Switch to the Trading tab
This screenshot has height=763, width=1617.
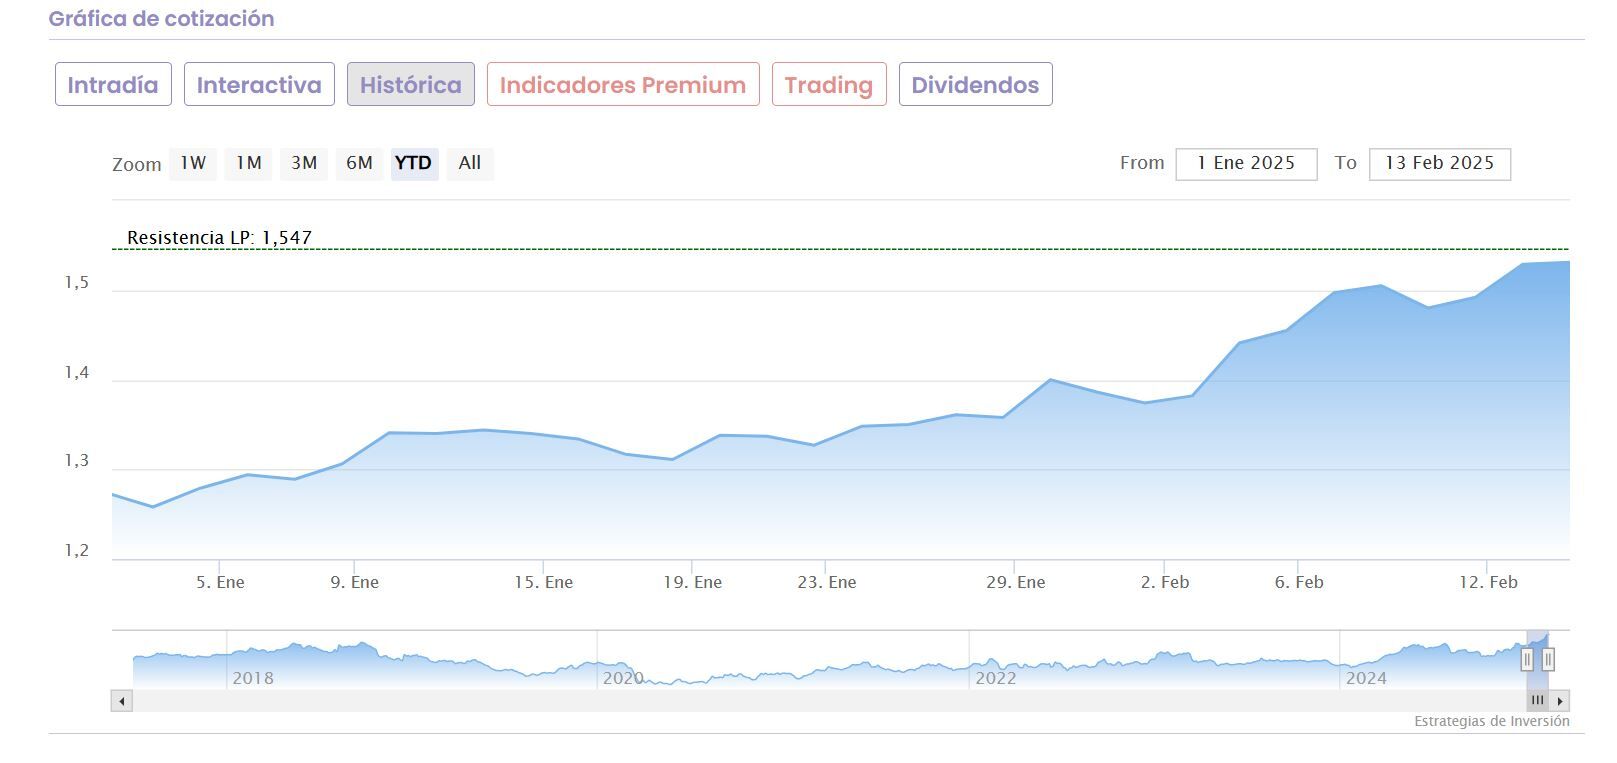829,84
